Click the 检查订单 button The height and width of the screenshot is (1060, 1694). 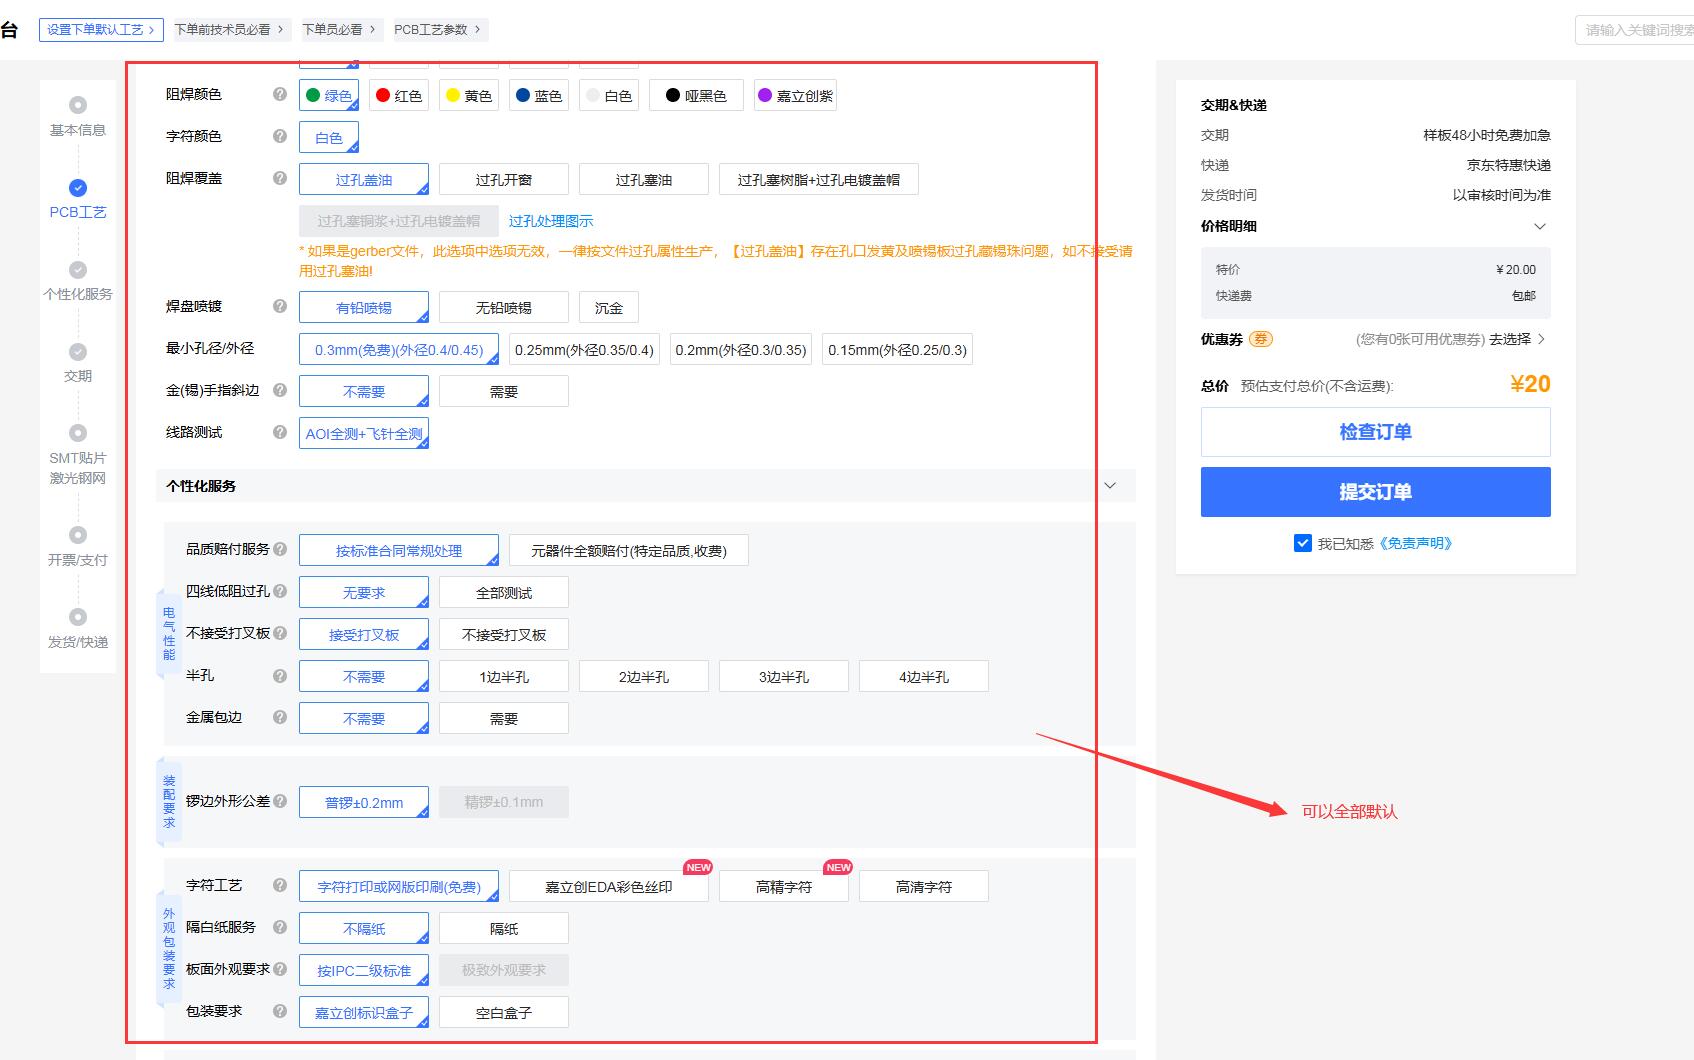tap(1375, 432)
